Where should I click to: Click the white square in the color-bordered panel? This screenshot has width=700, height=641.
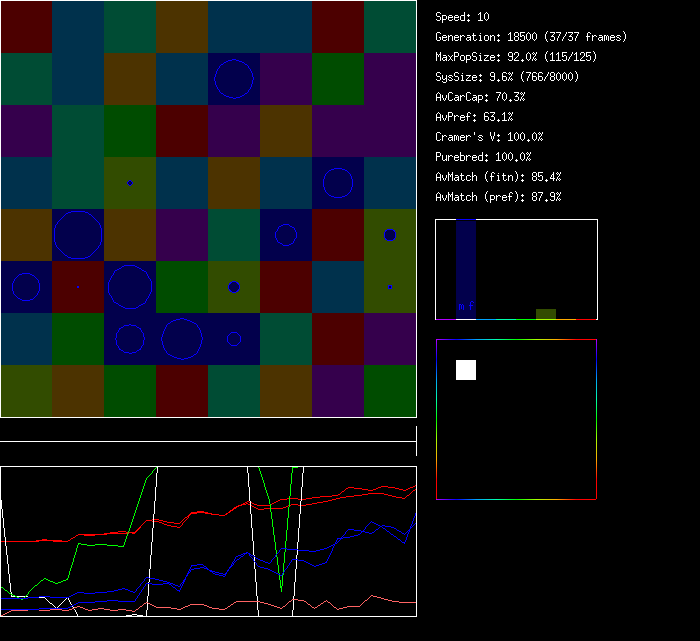(466, 370)
